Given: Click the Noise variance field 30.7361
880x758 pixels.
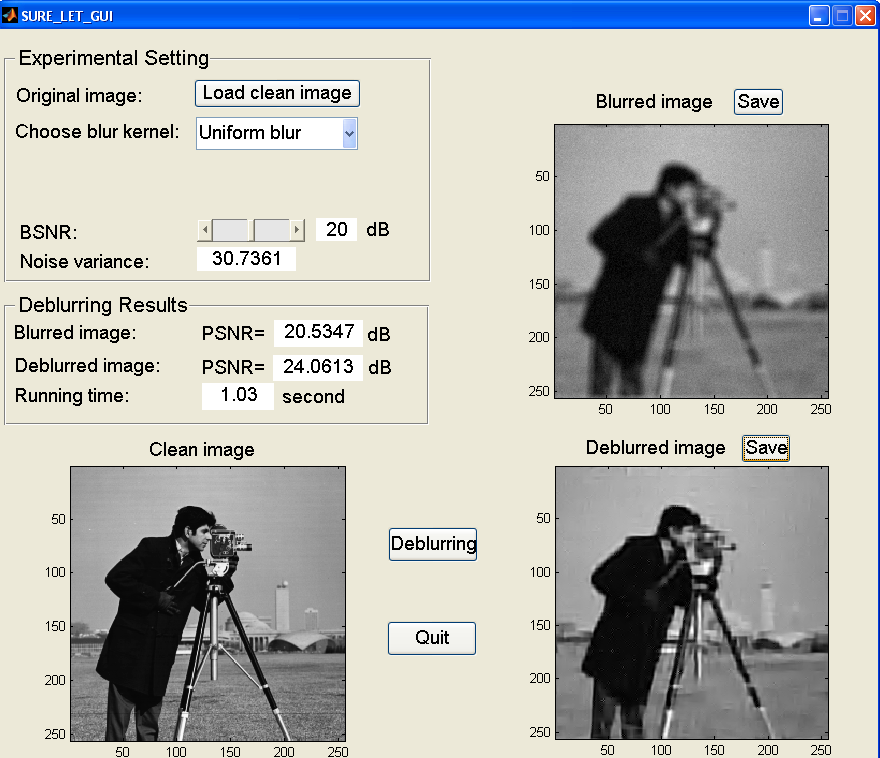Looking at the screenshot, I should click(246, 259).
